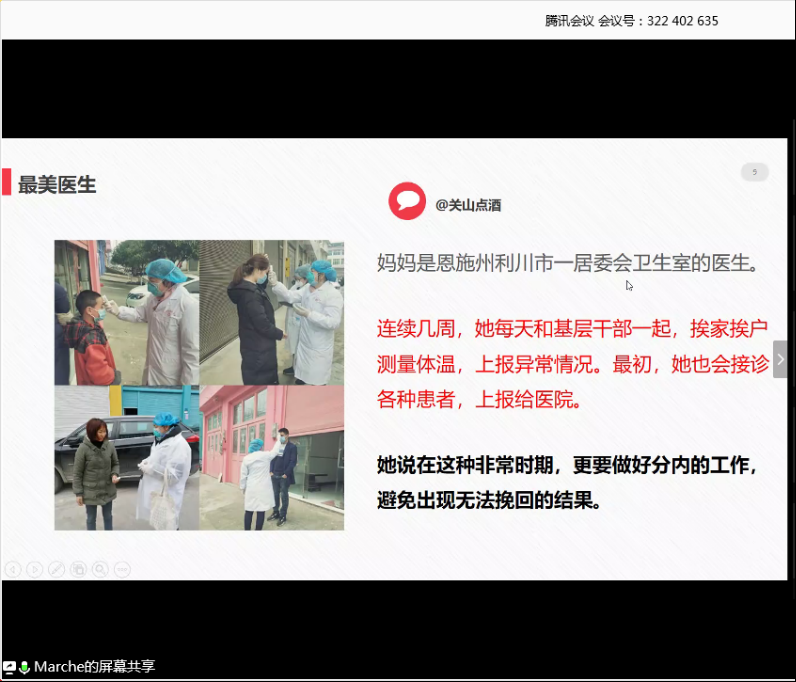Click photo with pink building doors
Image resolution: width=796 pixels, height=682 pixels.
[272, 458]
